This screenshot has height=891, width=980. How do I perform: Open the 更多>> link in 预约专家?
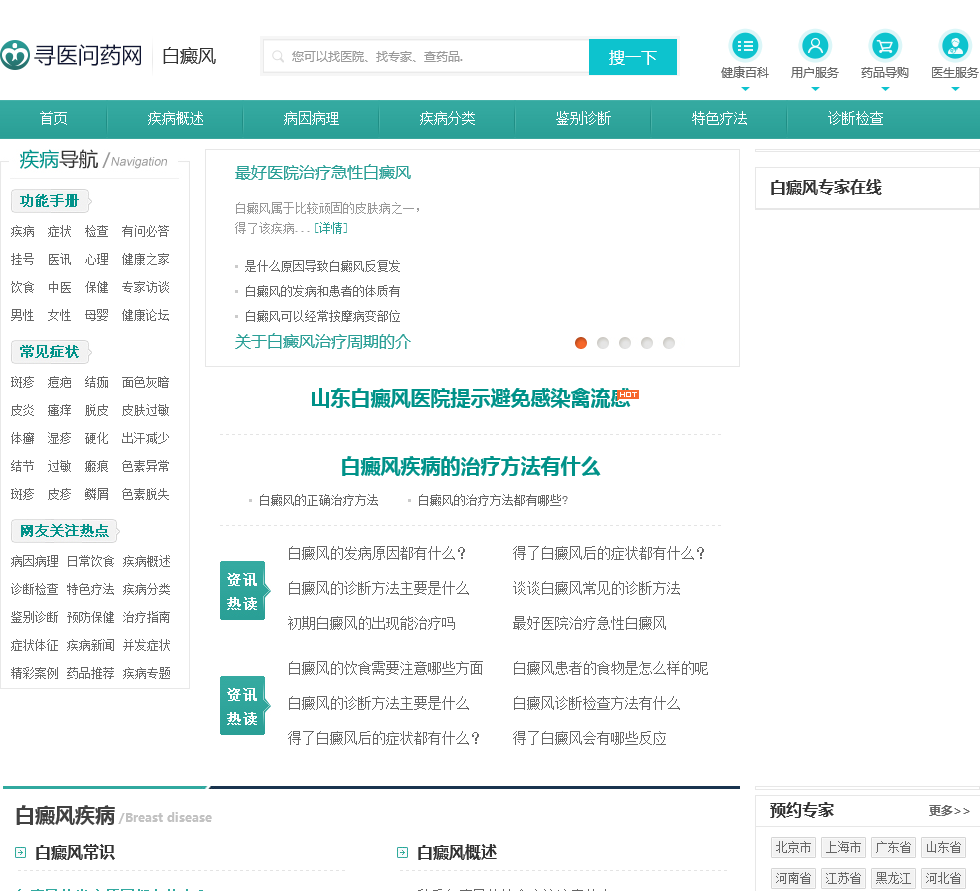coord(949,811)
